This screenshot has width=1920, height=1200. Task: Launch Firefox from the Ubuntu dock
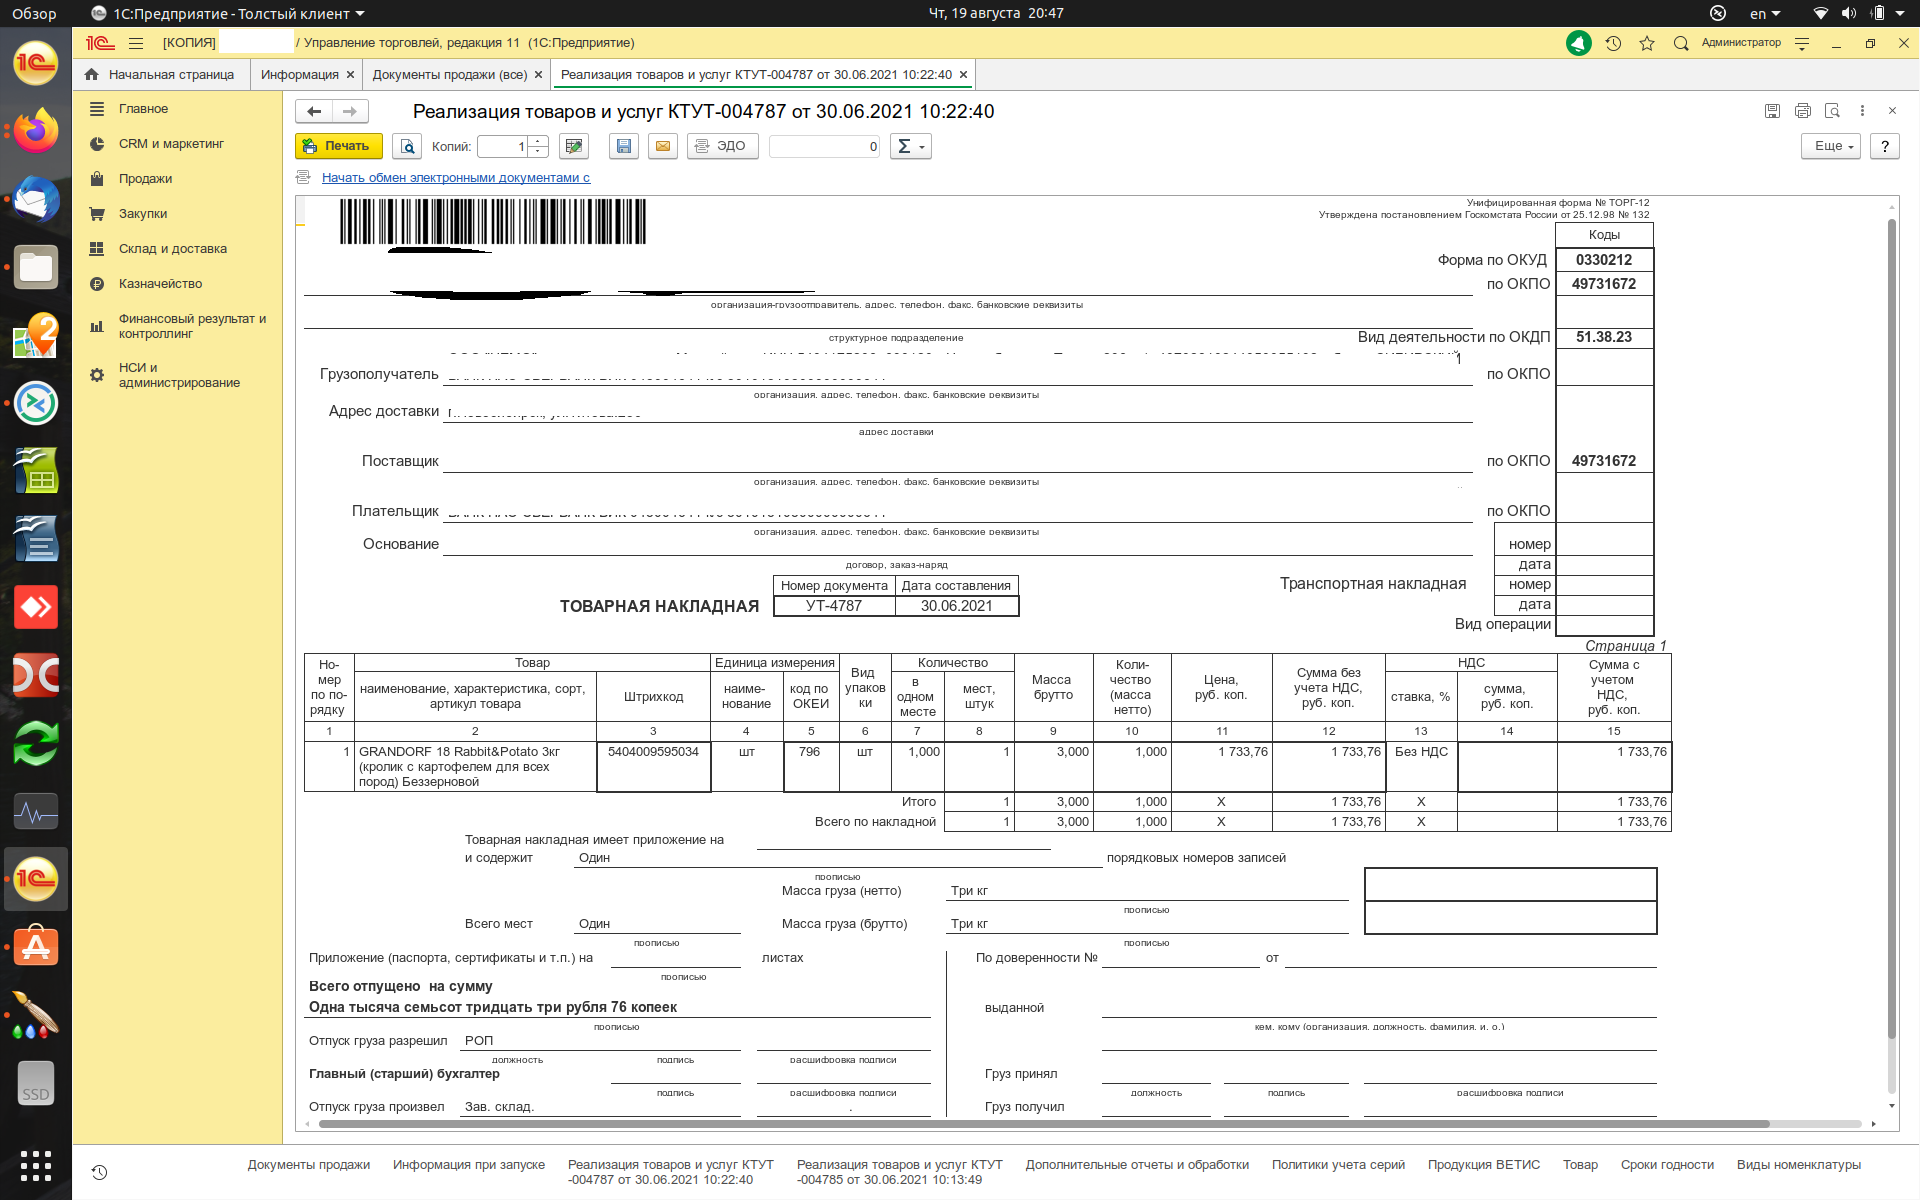coord(36,131)
